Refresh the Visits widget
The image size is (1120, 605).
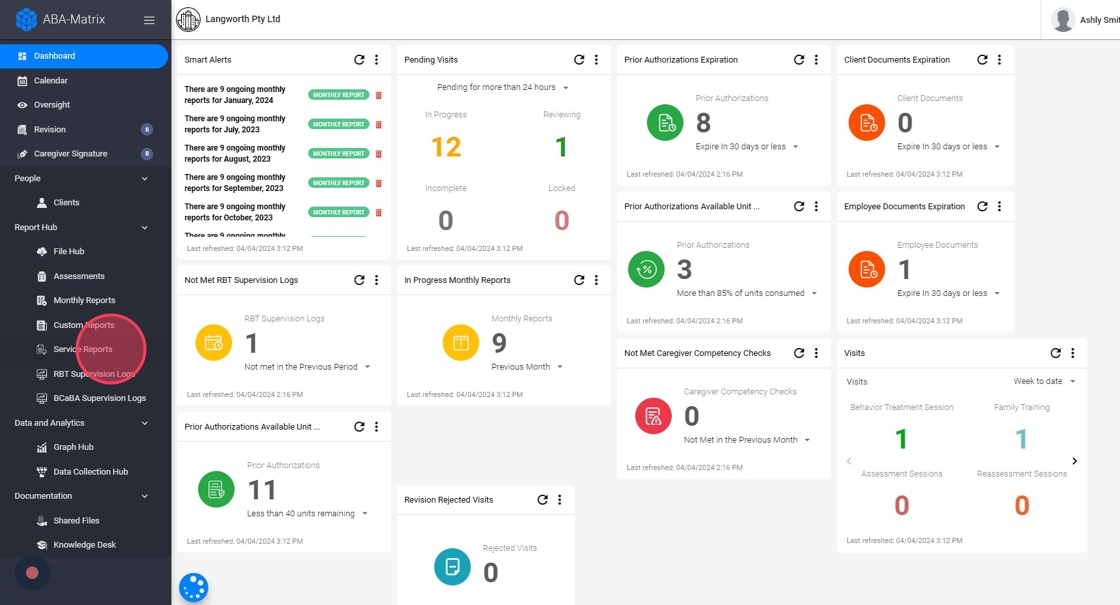tap(1056, 353)
